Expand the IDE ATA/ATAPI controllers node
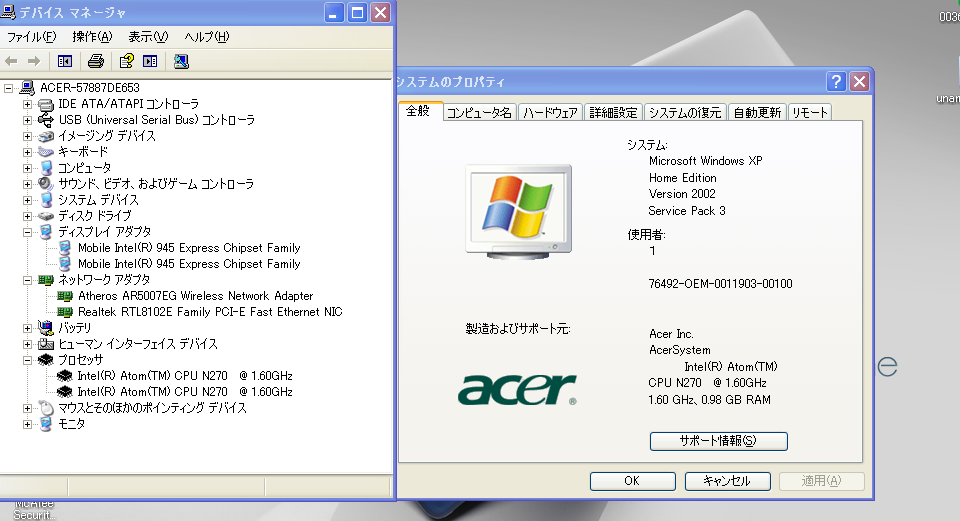This screenshot has width=960, height=521. click(27, 104)
